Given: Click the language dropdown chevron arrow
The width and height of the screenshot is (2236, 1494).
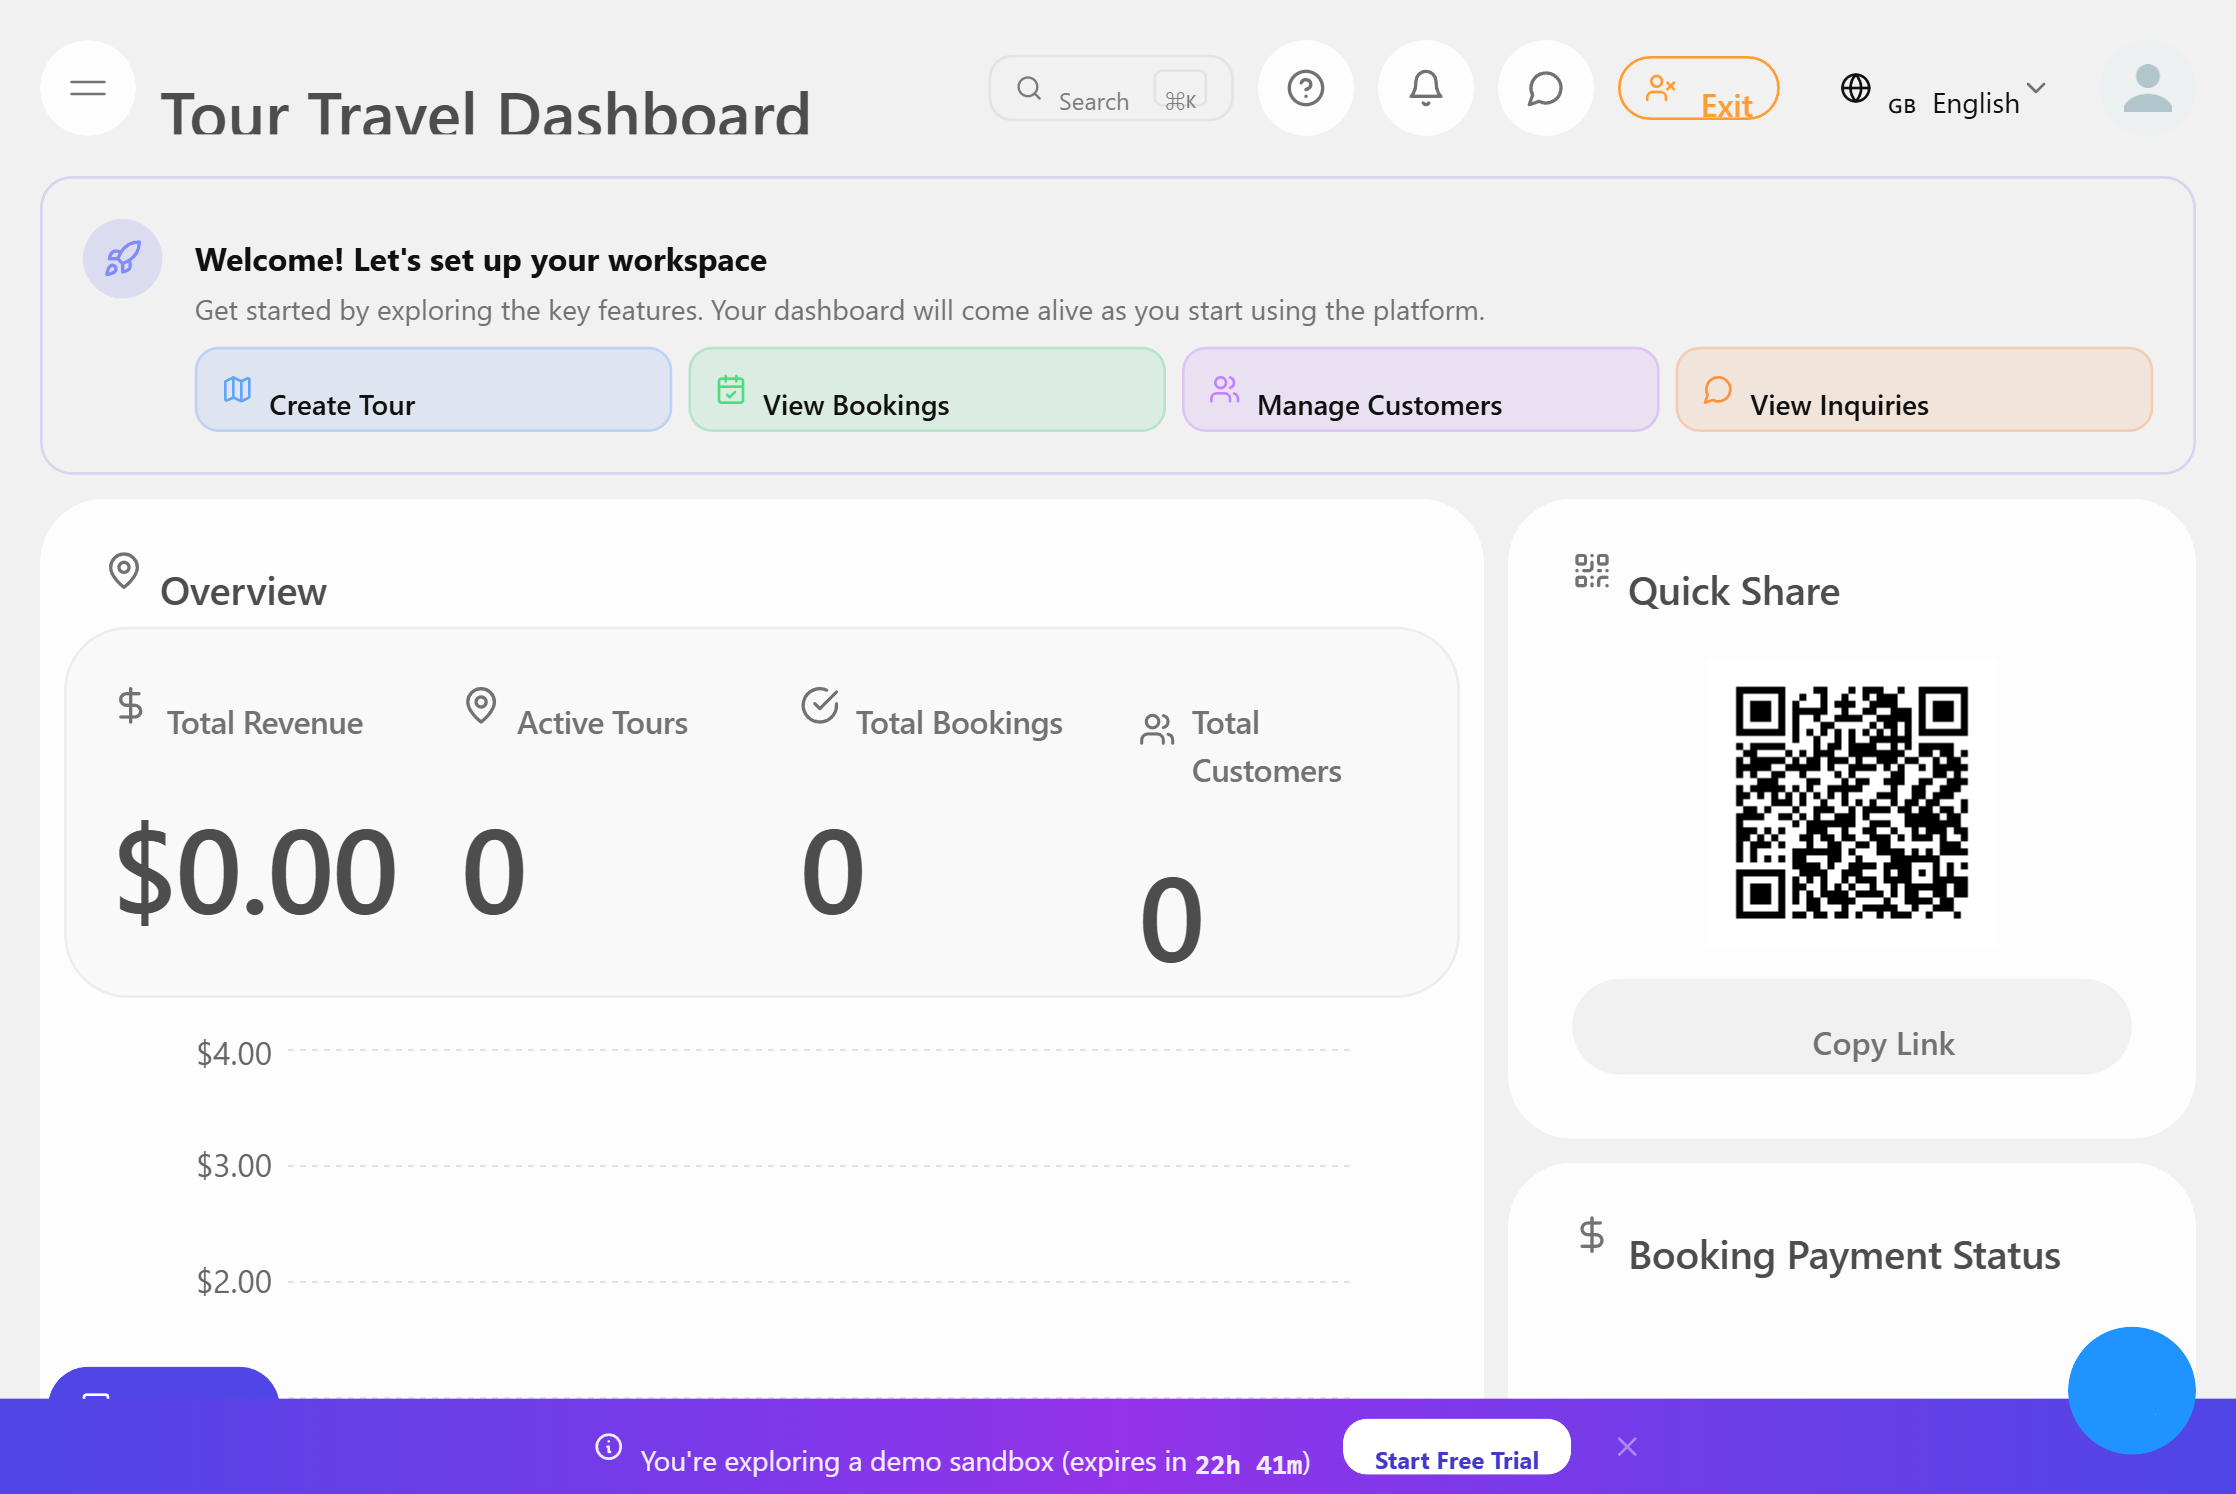Looking at the screenshot, I should coord(2036,88).
